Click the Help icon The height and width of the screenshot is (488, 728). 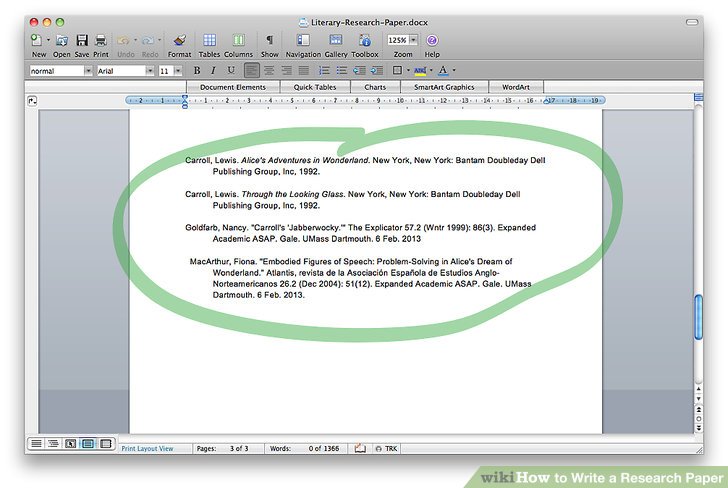(432, 40)
